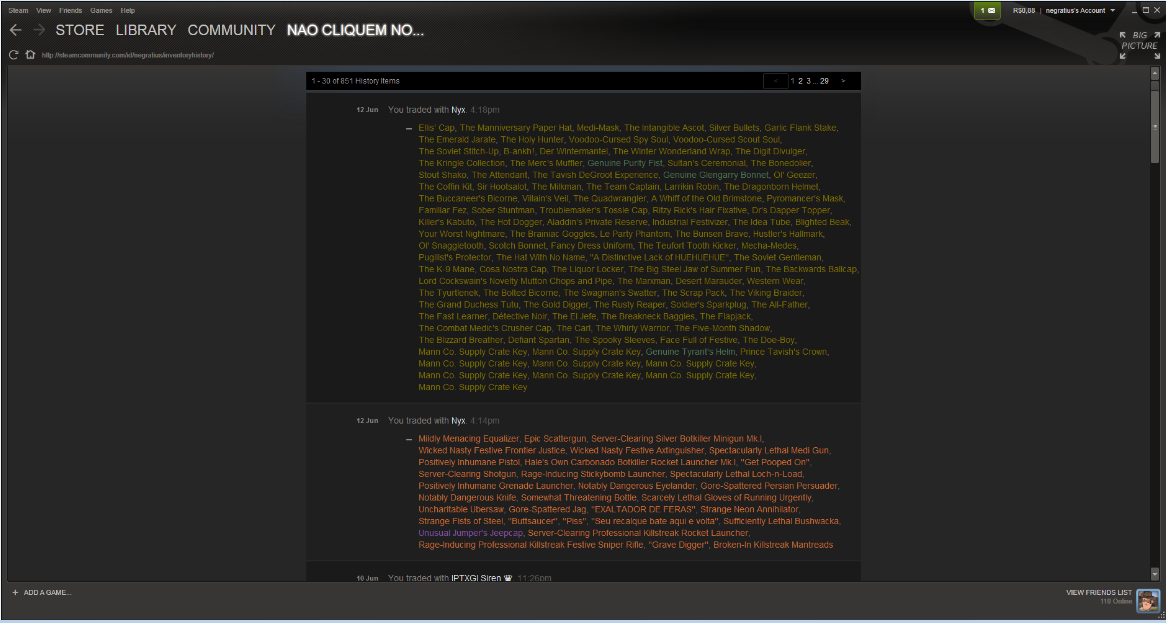Open the home page via house icon
The width and height of the screenshot is (1166, 623).
point(30,55)
